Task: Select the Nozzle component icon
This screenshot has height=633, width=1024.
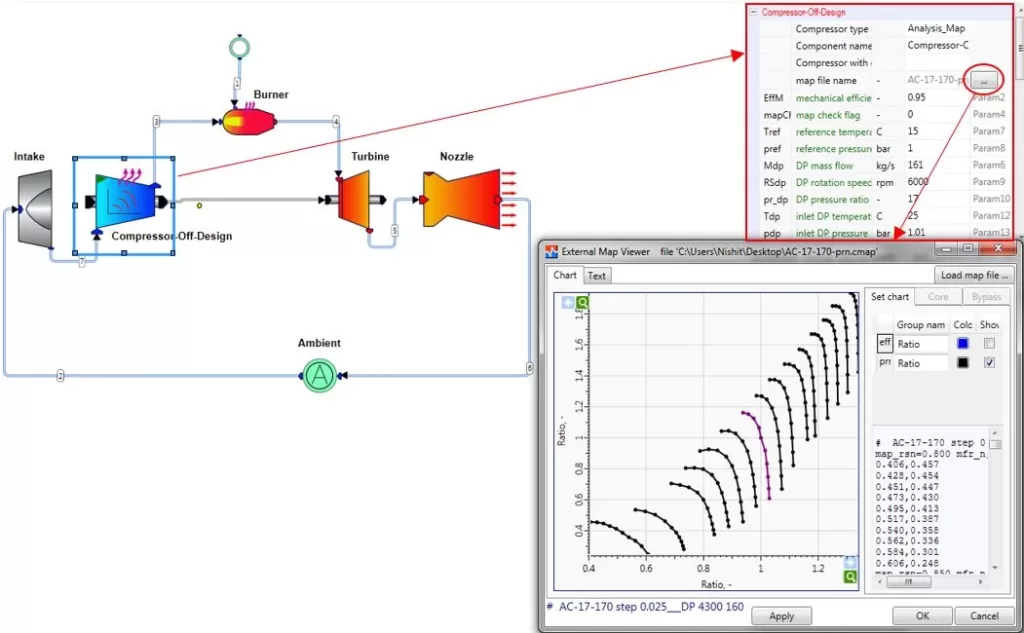Action: coord(464,199)
